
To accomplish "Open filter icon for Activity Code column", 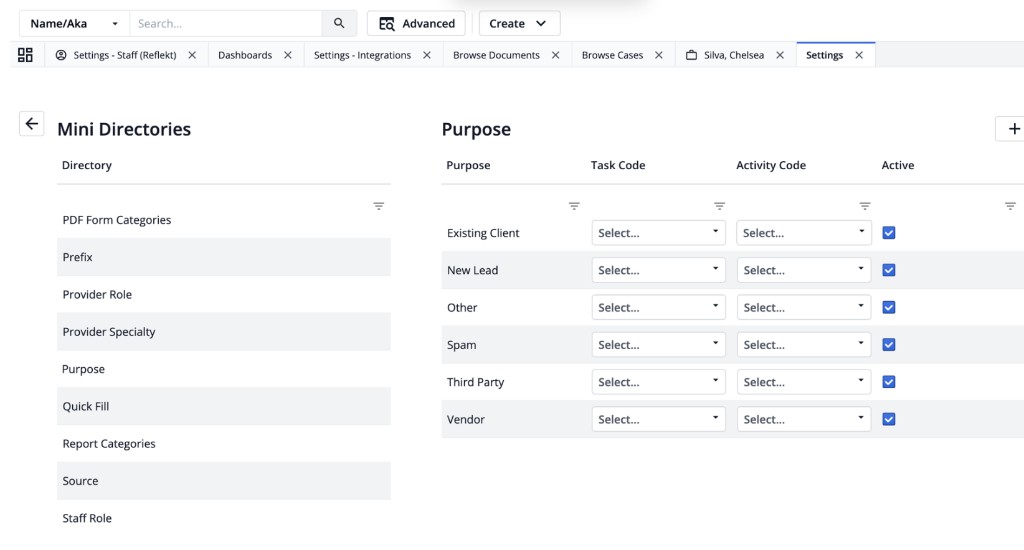I will tap(865, 206).
